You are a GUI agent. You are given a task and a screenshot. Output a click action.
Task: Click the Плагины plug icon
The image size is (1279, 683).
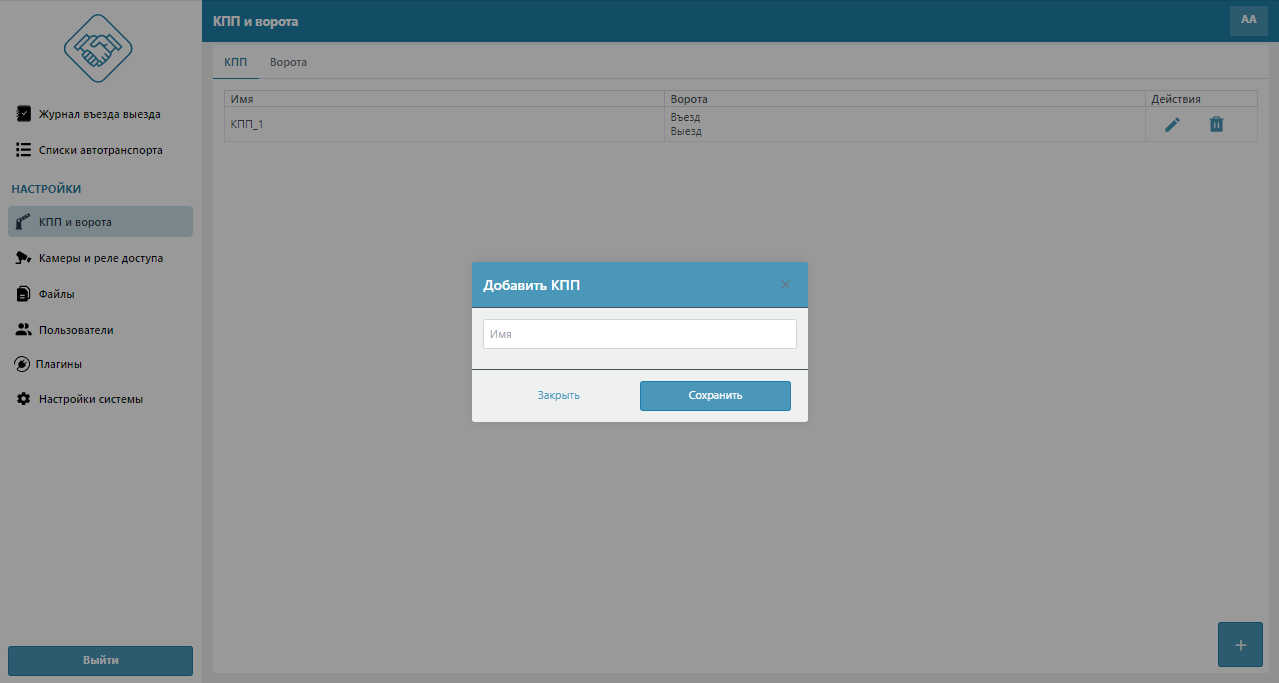click(x=22, y=364)
